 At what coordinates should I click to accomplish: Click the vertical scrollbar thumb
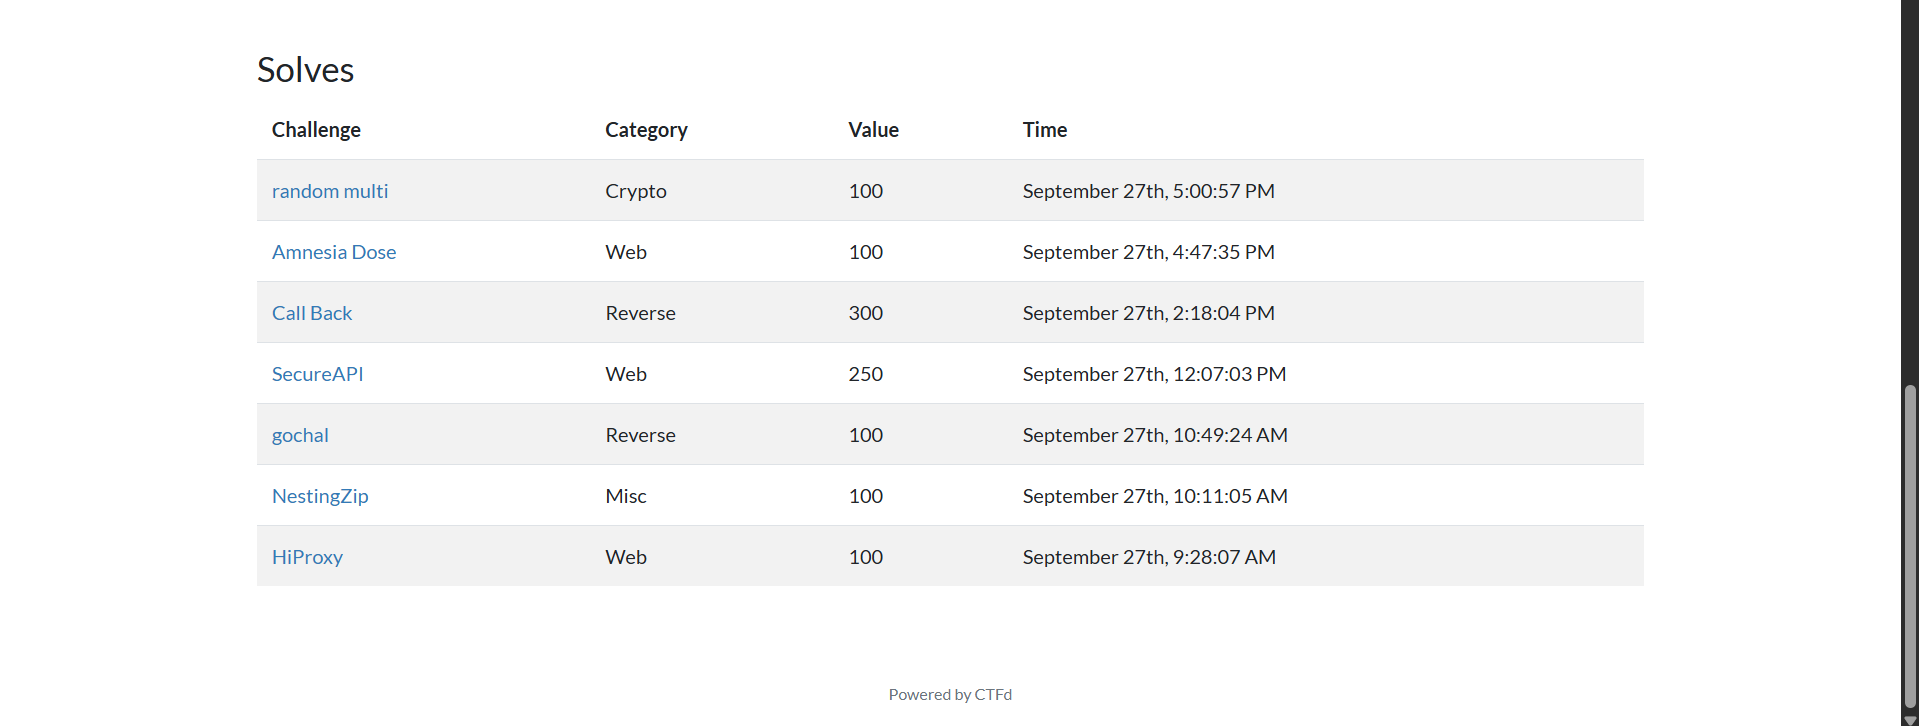tap(1910, 545)
